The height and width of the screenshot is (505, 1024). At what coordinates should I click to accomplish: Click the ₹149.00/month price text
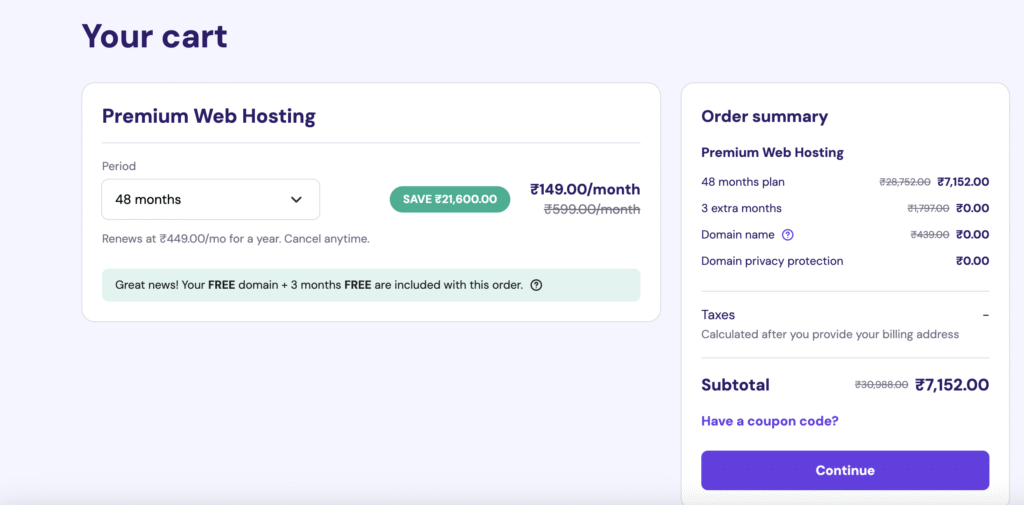click(585, 189)
